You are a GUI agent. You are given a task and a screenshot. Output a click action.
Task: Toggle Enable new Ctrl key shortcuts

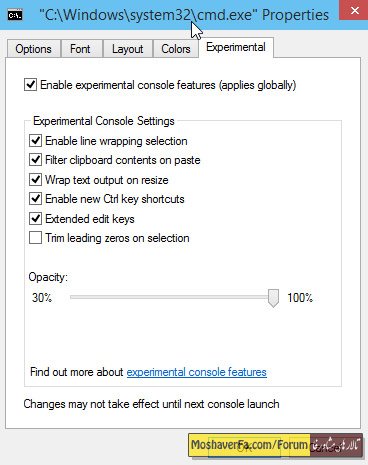click(35, 199)
